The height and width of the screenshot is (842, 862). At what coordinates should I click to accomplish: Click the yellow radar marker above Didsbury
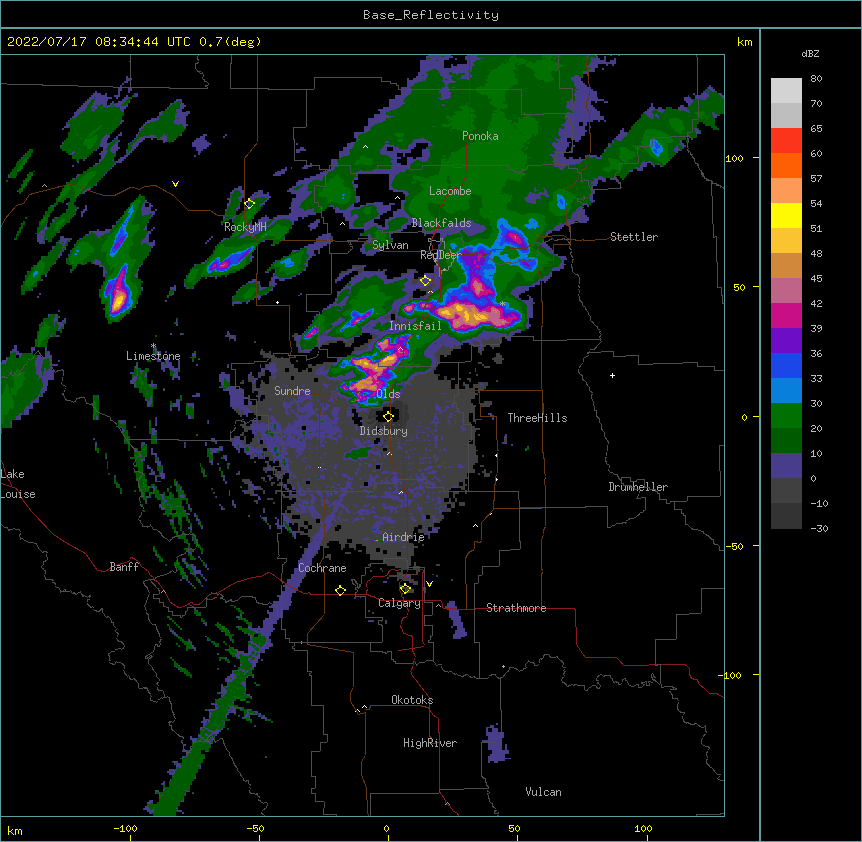pyautogui.click(x=388, y=416)
